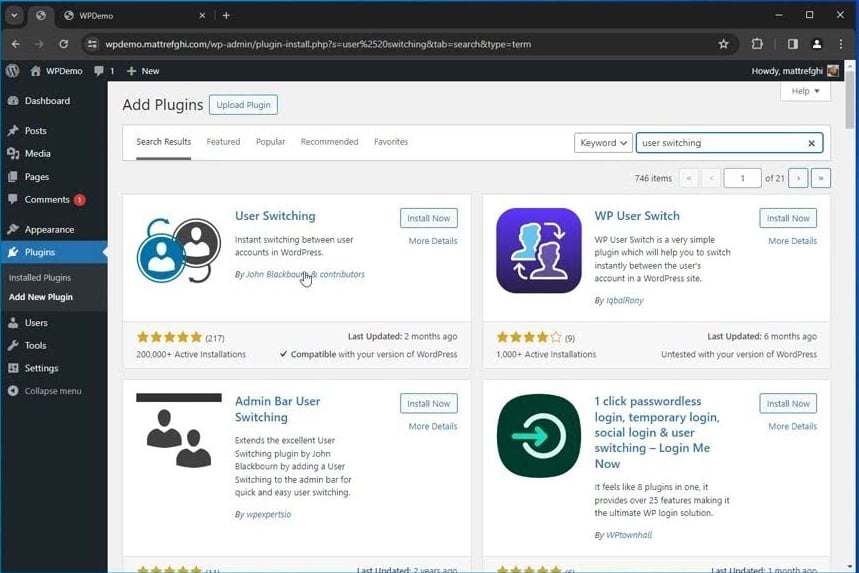Switch to the Recommended tab
859x573 pixels.
tap(329, 141)
